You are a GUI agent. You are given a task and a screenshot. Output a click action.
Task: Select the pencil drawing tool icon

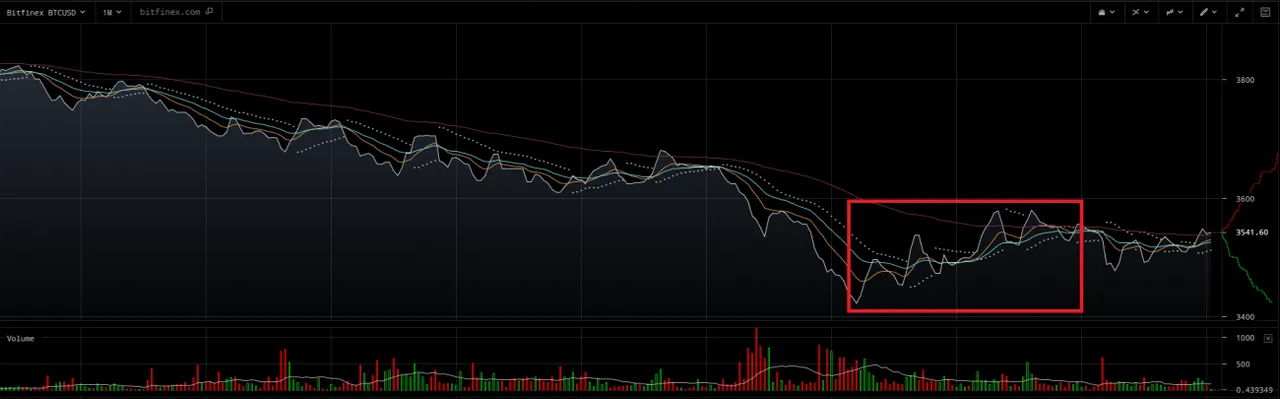[x=1204, y=12]
